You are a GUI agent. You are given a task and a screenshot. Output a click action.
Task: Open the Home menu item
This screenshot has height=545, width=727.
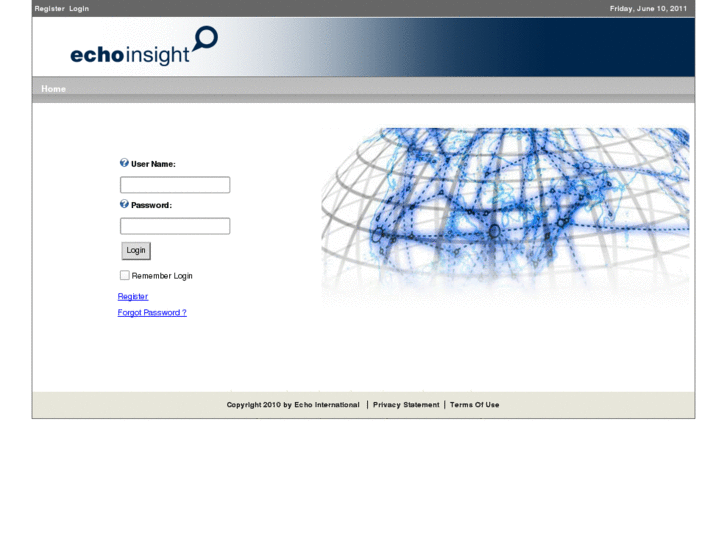[53, 89]
